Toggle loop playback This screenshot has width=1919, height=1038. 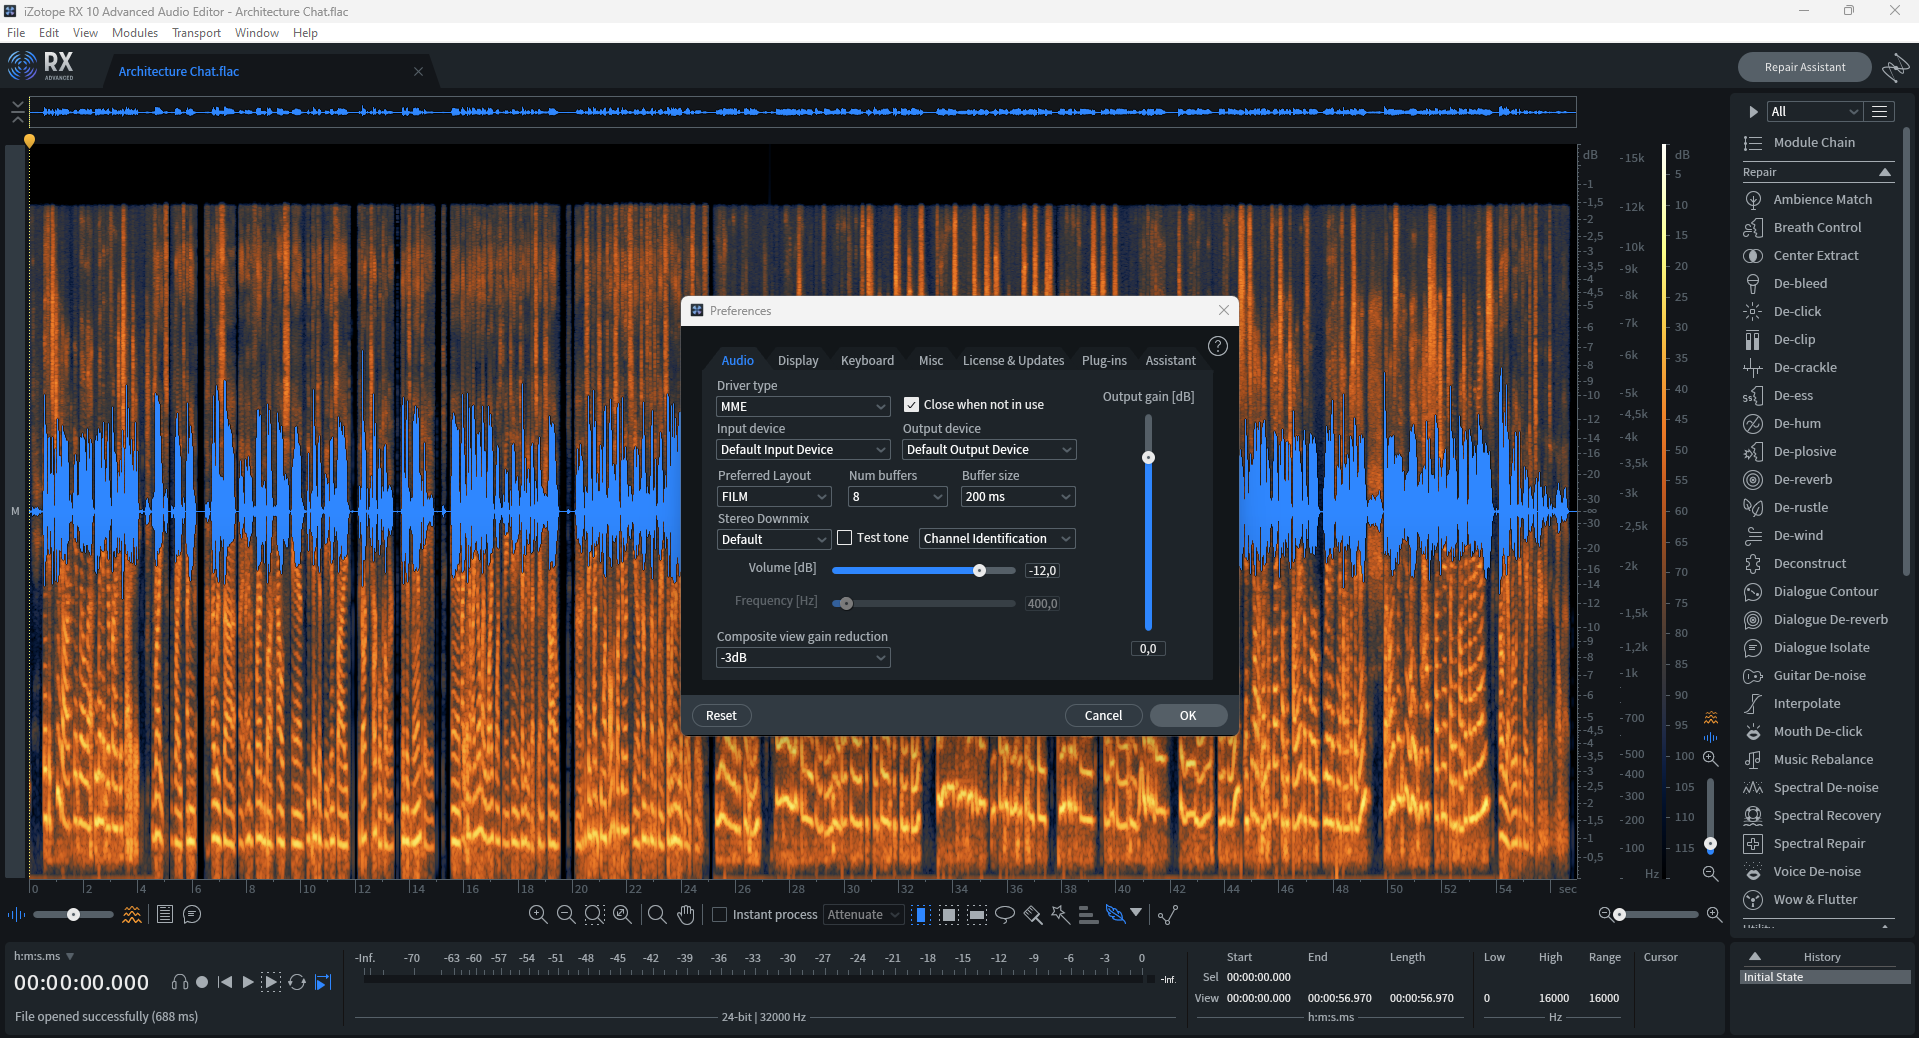[297, 982]
